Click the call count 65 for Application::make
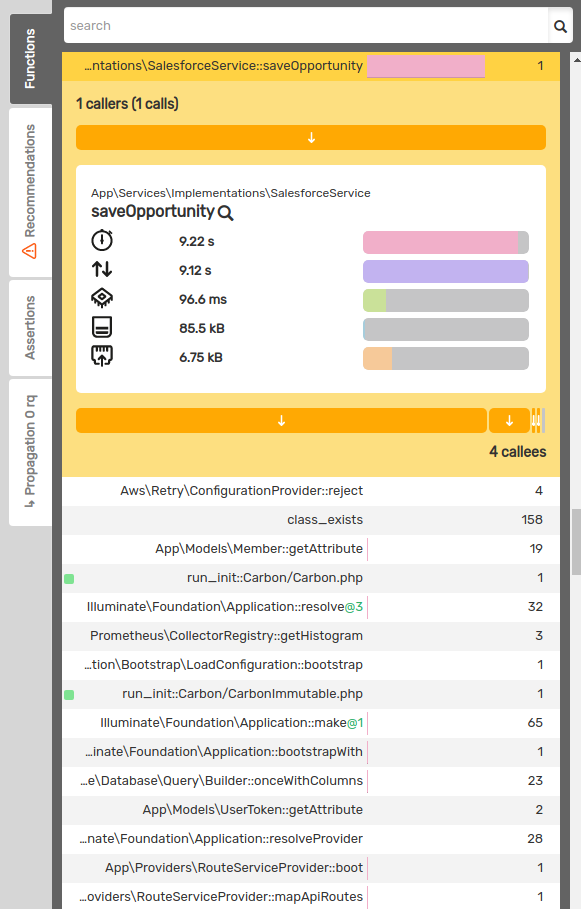 pyautogui.click(x=535, y=723)
